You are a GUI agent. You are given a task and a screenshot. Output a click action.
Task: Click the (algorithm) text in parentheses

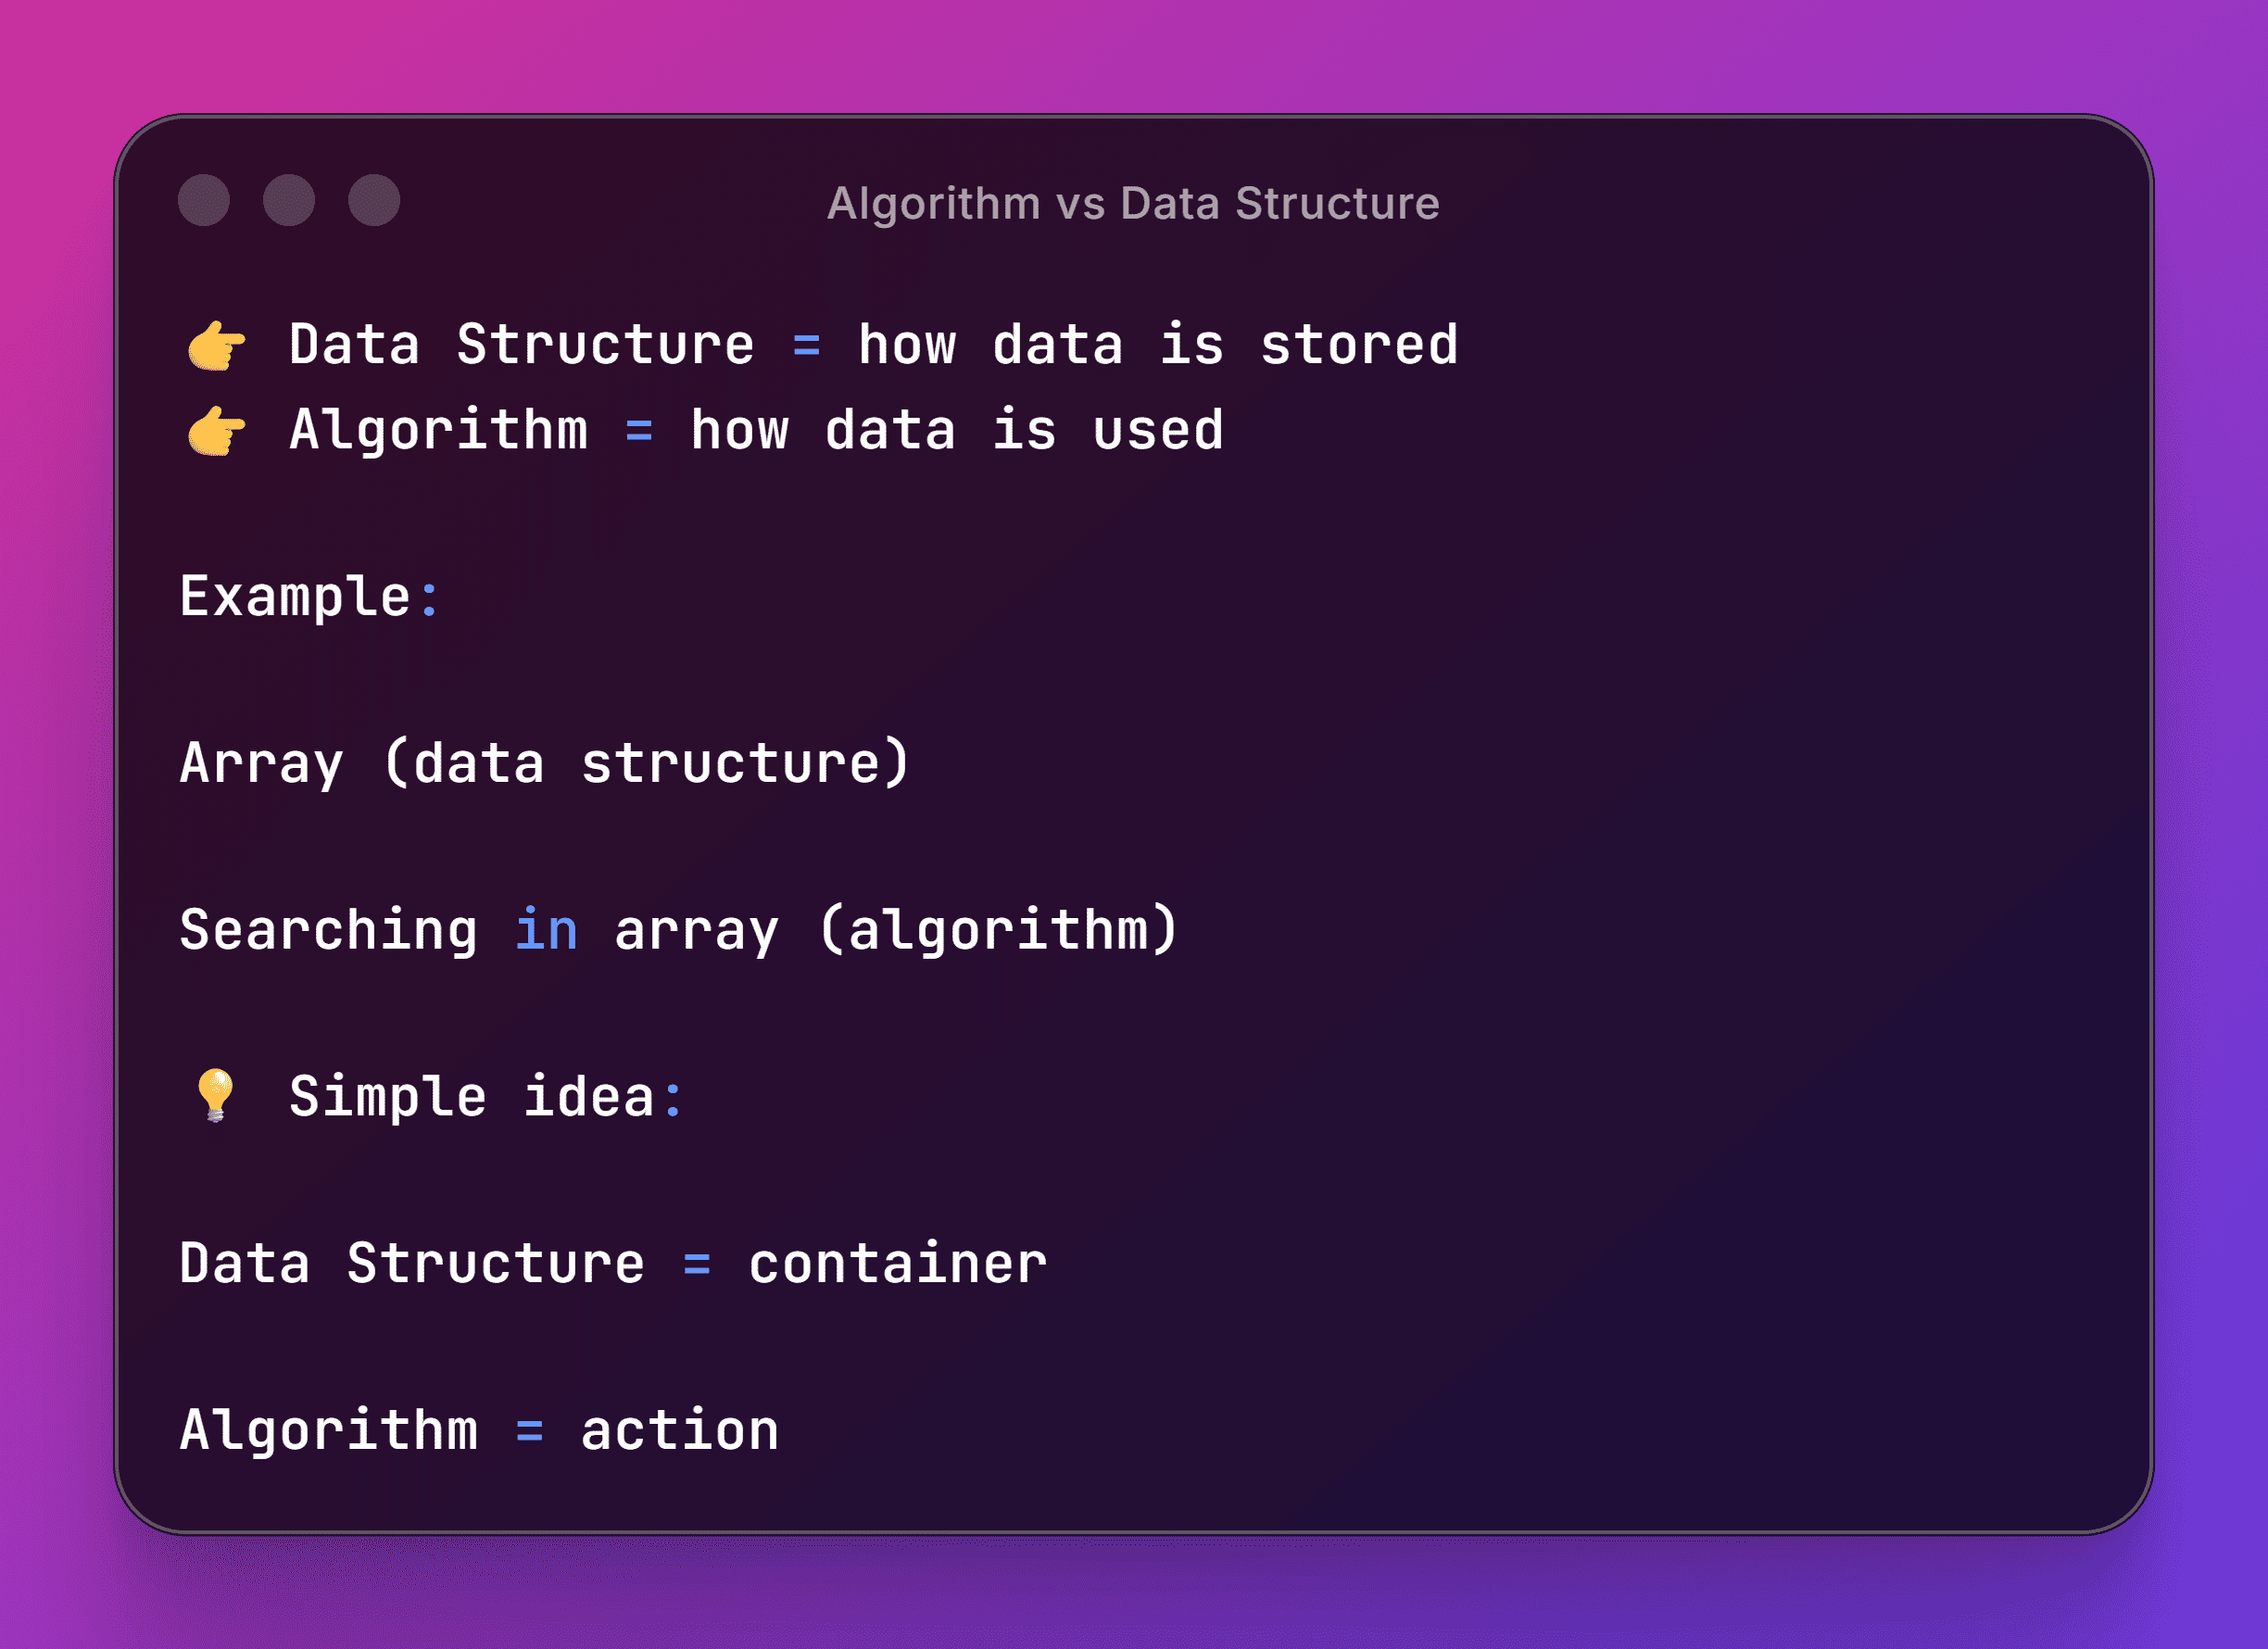point(999,931)
